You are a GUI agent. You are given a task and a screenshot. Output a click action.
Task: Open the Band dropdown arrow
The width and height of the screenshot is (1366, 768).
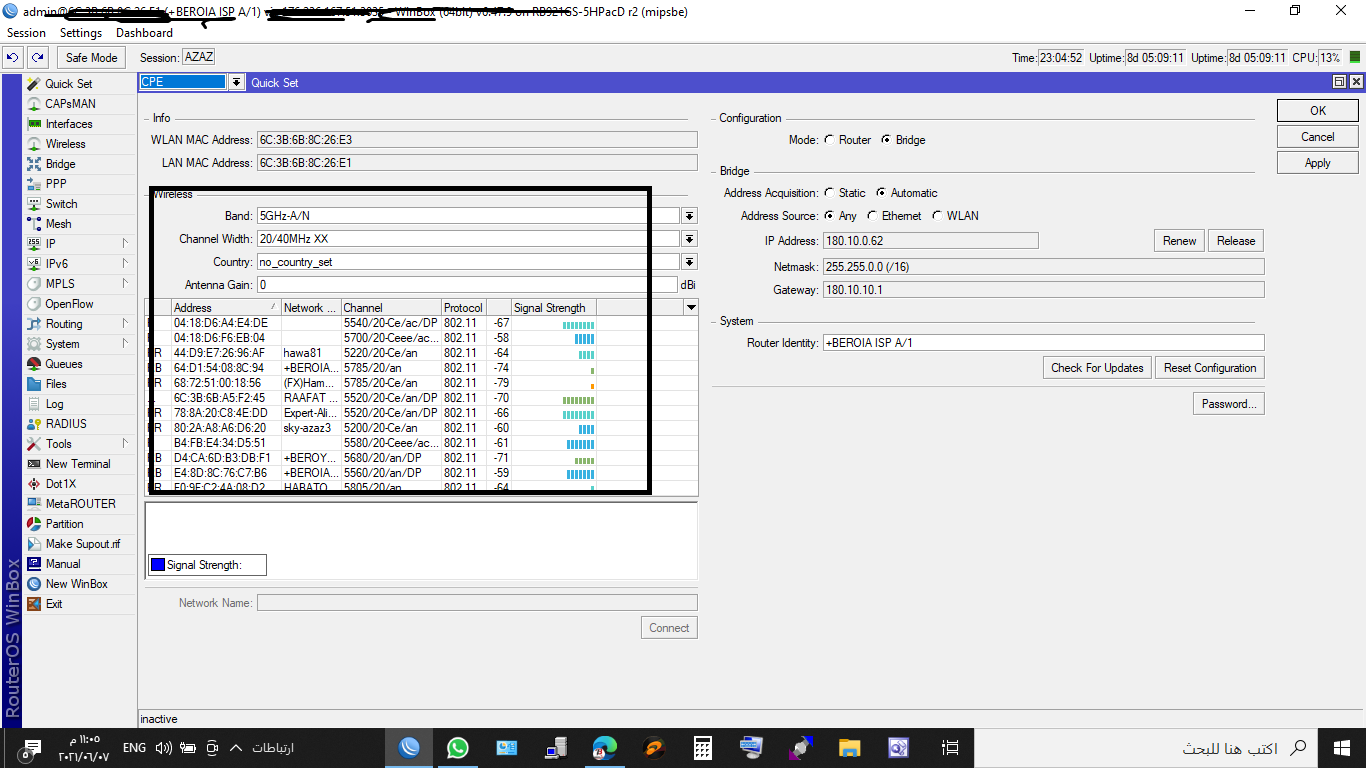tap(689, 216)
